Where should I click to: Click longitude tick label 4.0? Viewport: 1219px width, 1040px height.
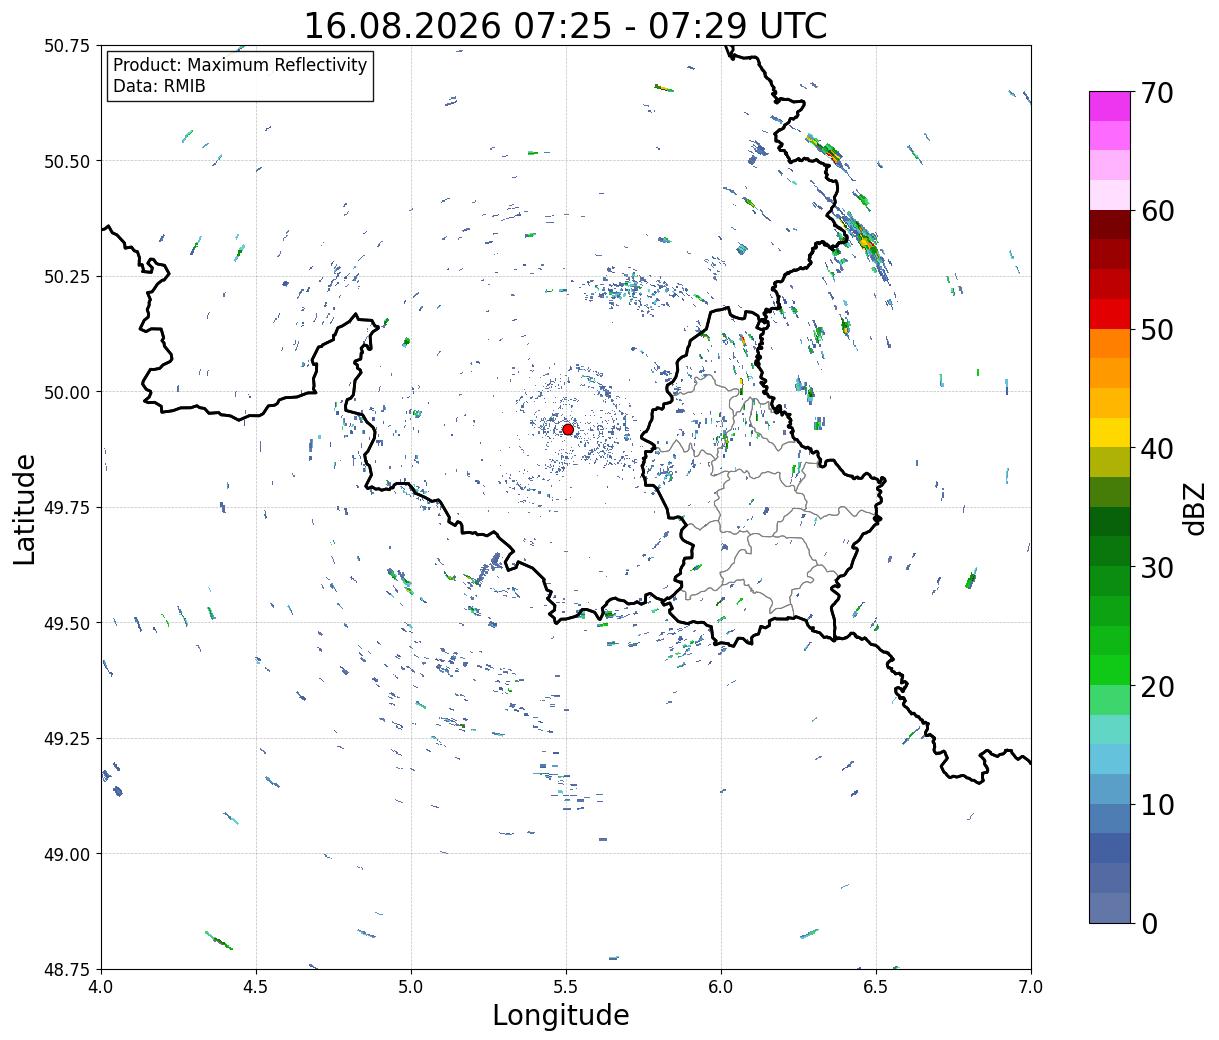(x=101, y=987)
